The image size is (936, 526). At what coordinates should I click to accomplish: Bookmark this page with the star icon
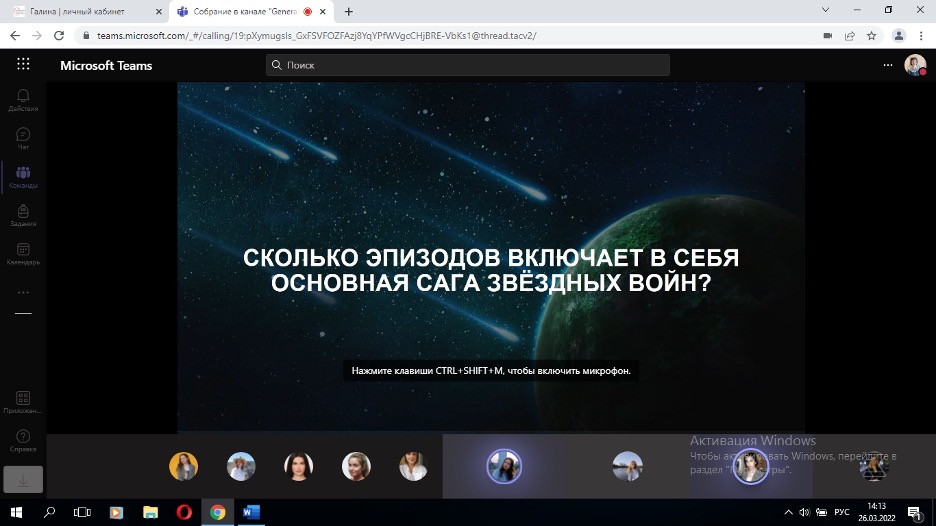pyautogui.click(x=871, y=35)
